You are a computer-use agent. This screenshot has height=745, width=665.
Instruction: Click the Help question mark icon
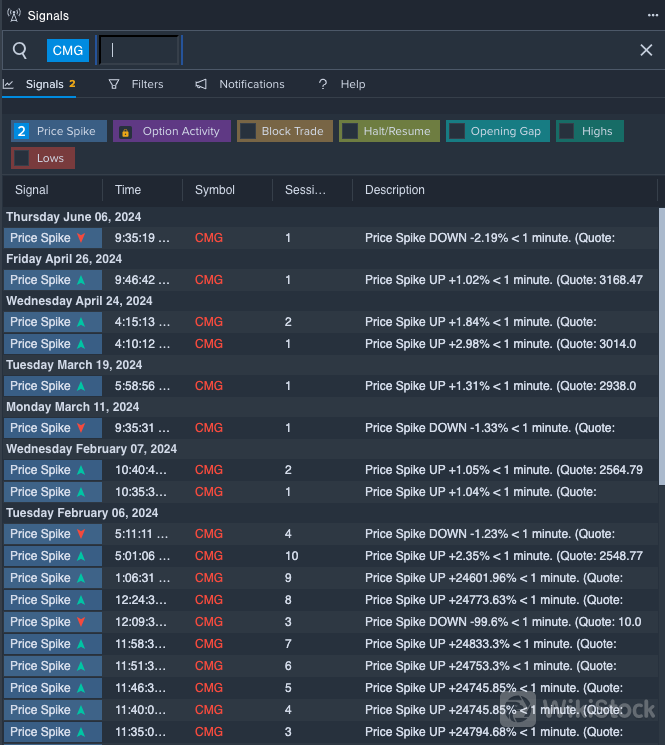tap(323, 85)
